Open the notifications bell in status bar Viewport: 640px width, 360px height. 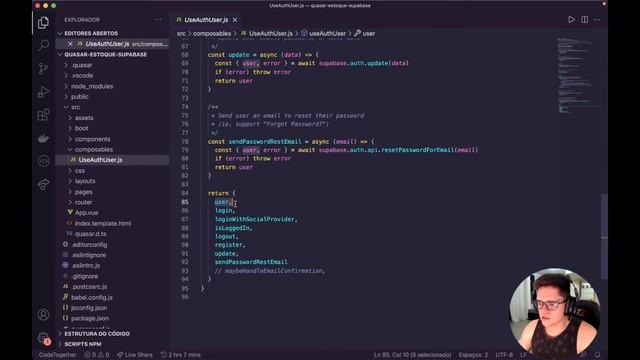pos(597,355)
